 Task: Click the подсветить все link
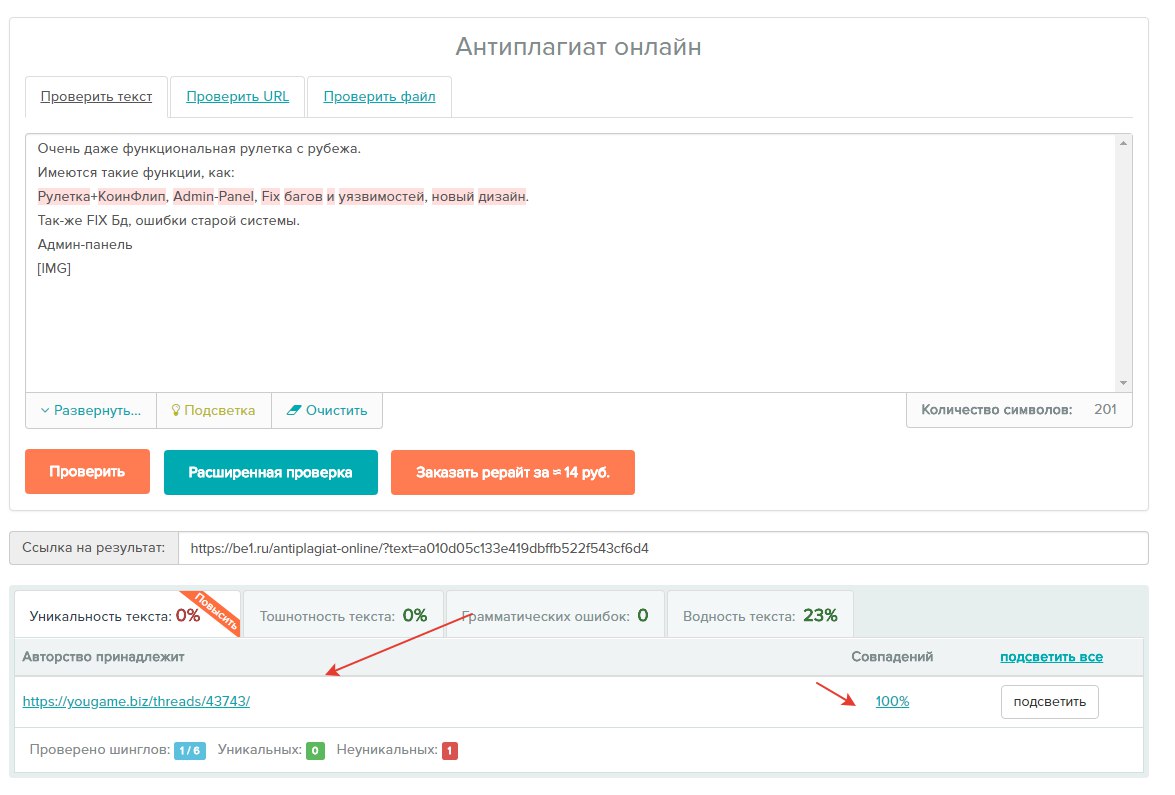1051,657
